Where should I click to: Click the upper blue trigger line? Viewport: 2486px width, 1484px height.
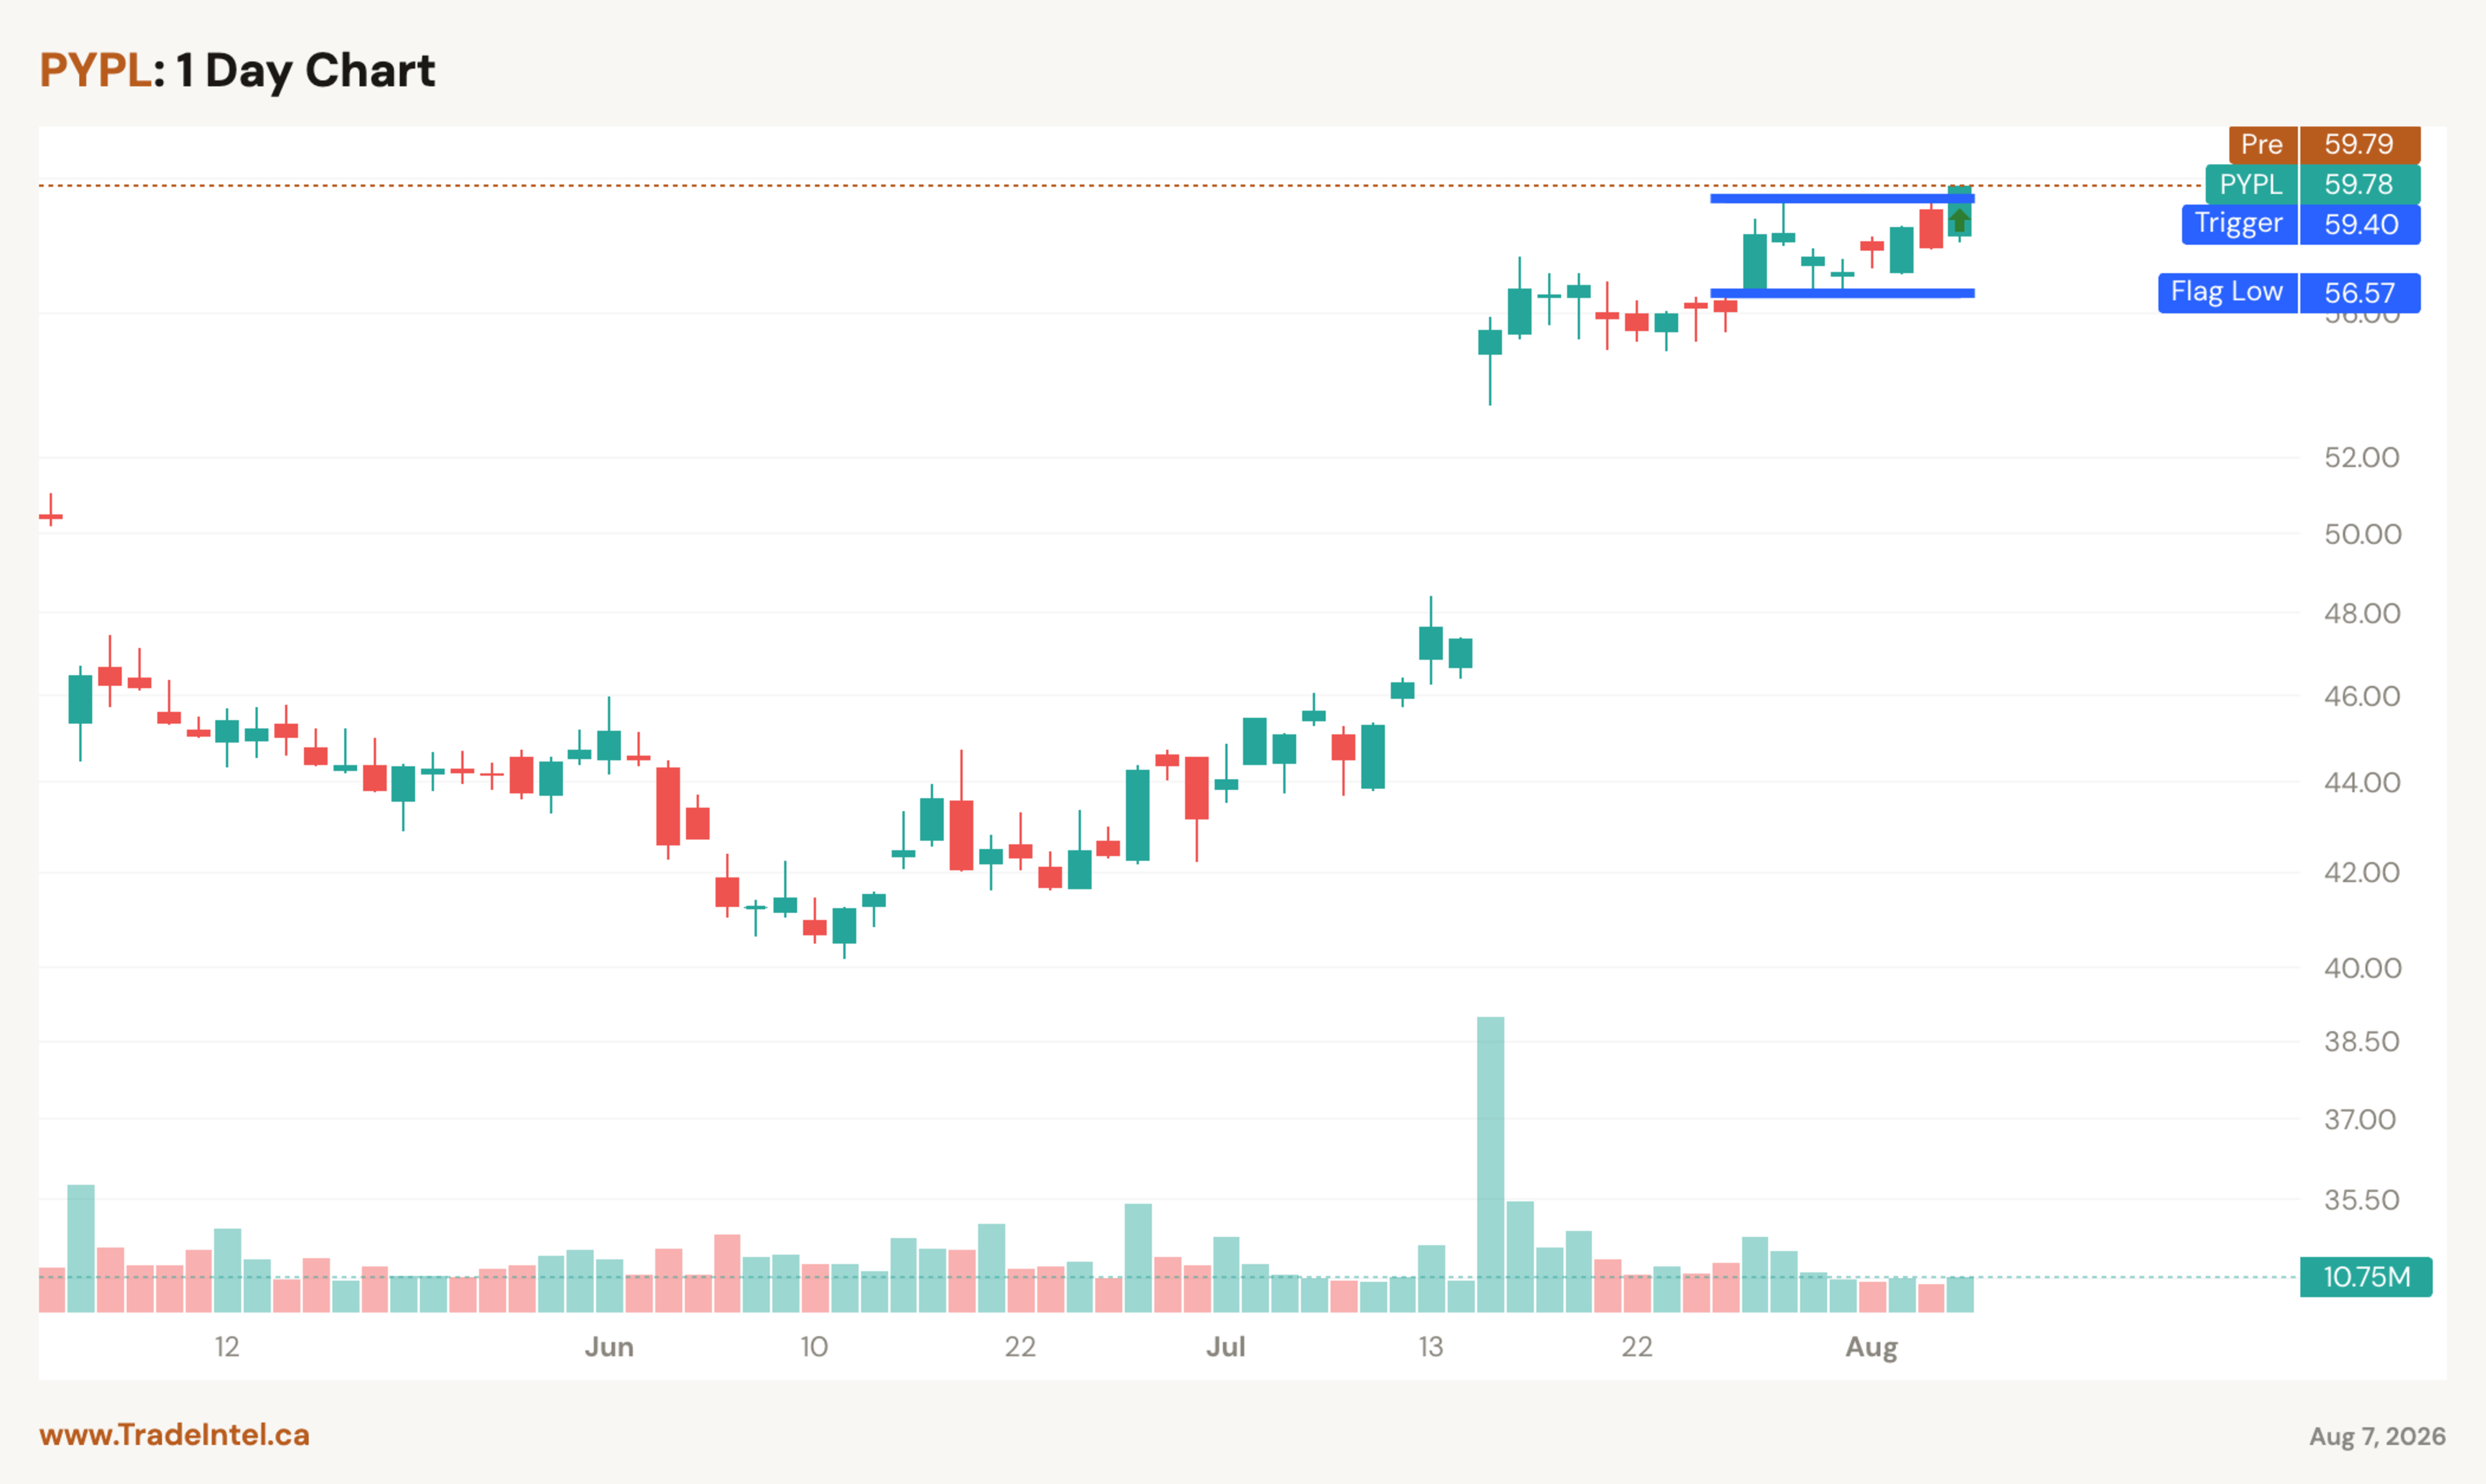(1842, 198)
